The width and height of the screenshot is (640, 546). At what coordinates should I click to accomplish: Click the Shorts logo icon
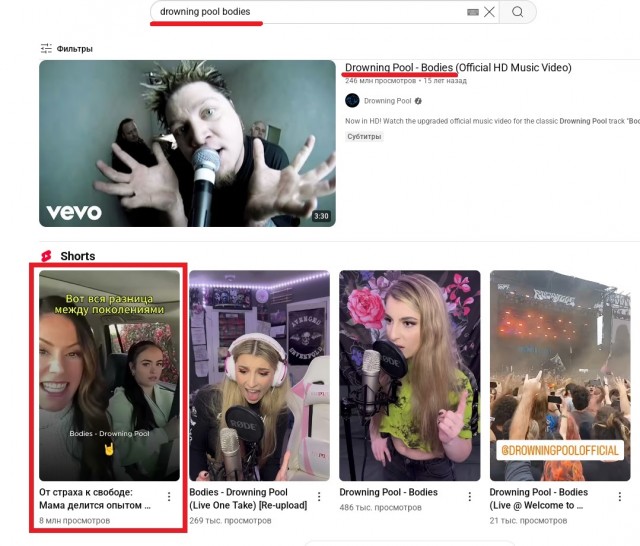point(46,256)
